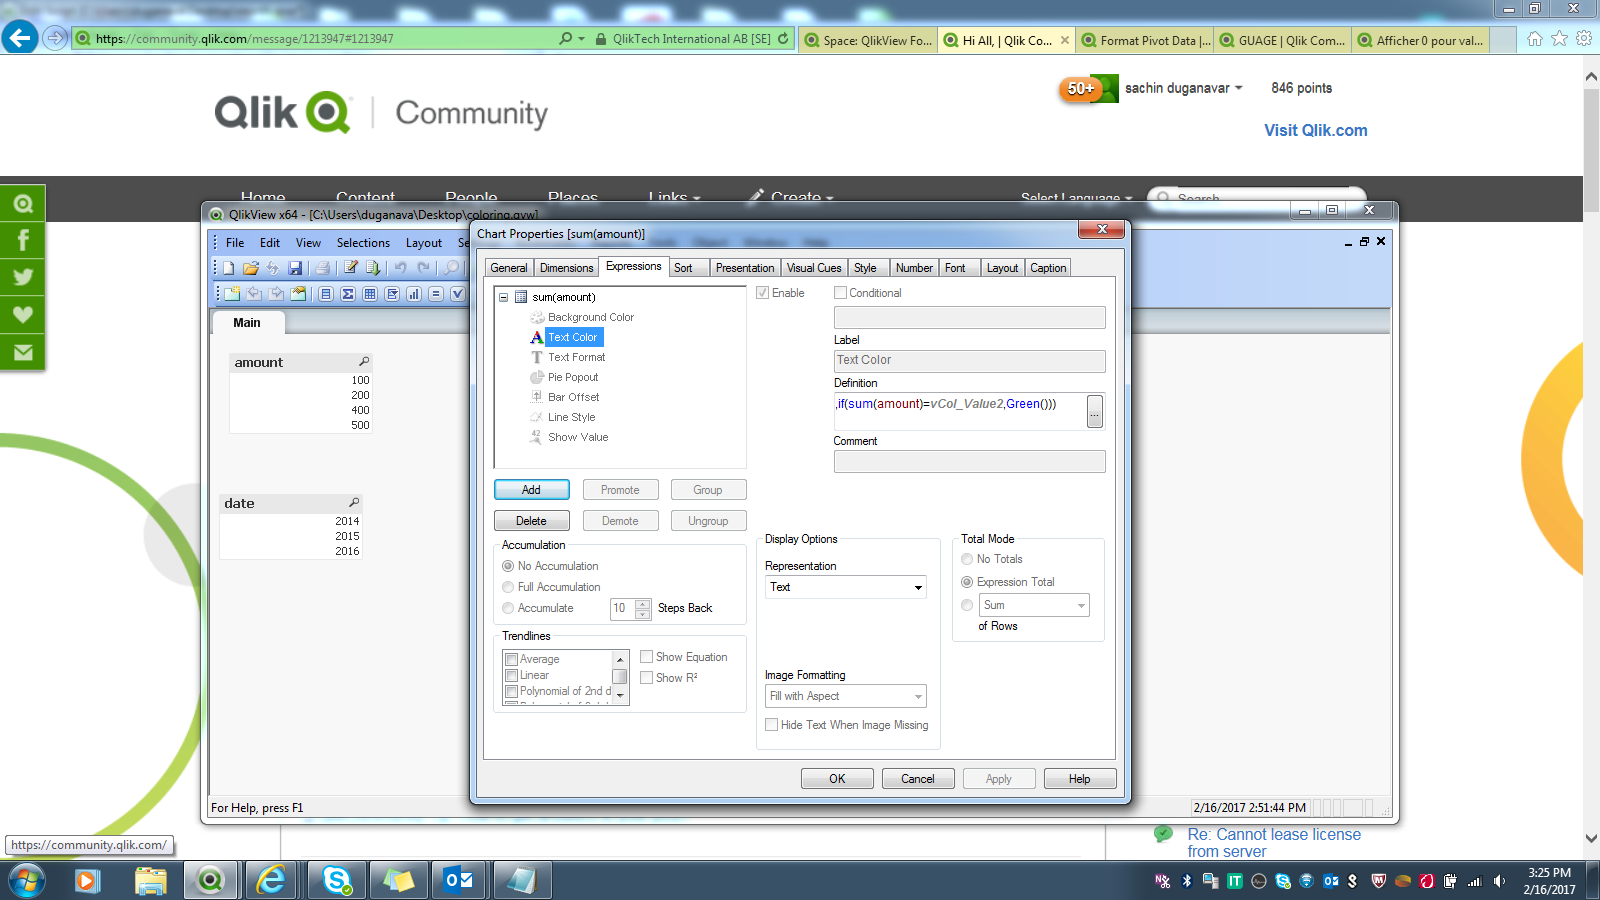Open Outlook from the Windows taskbar
Screen dimensions: 1600x900
(460, 880)
